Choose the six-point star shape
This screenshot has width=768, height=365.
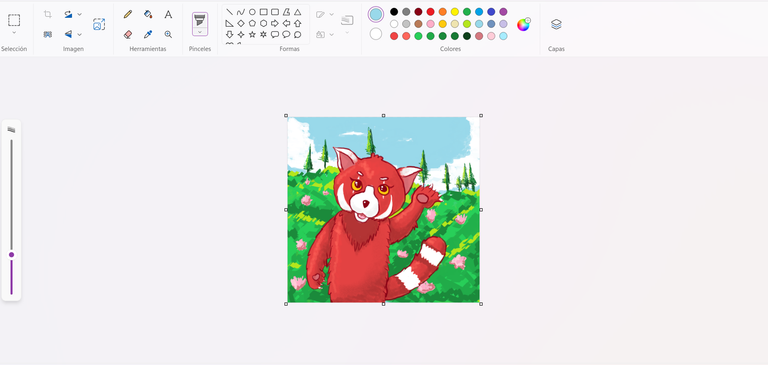264,34
